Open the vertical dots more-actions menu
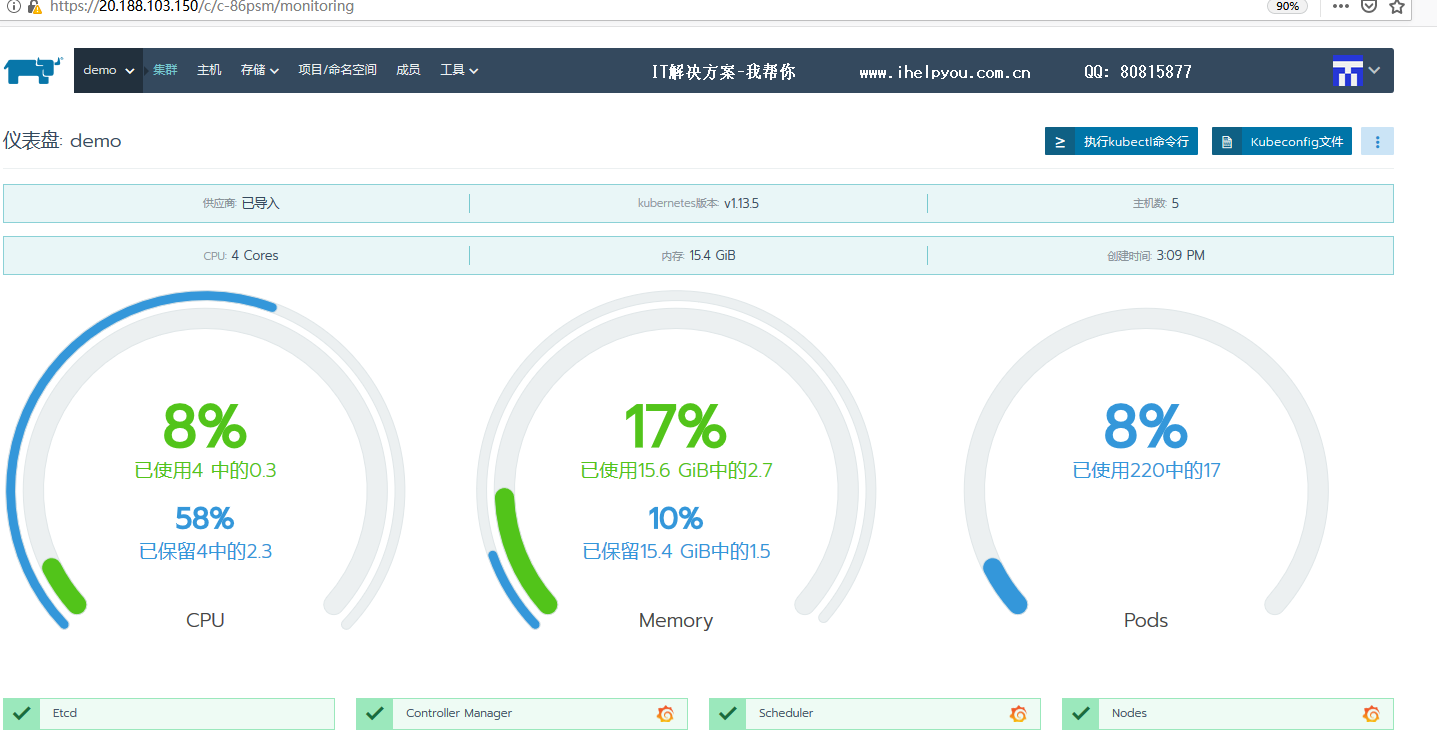The width and height of the screenshot is (1437, 753). tap(1377, 142)
